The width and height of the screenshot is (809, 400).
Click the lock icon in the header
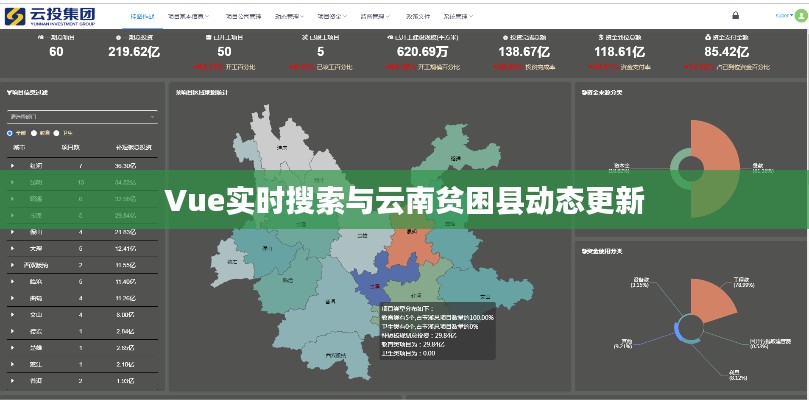pos(735,15)
